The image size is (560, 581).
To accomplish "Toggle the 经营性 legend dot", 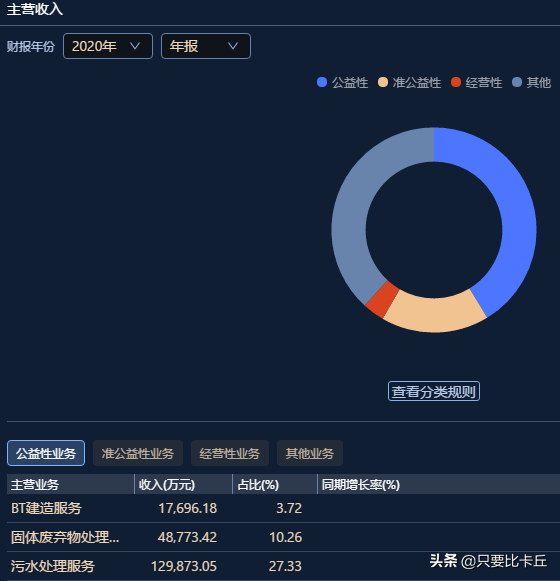I will [x=456, y=82].
